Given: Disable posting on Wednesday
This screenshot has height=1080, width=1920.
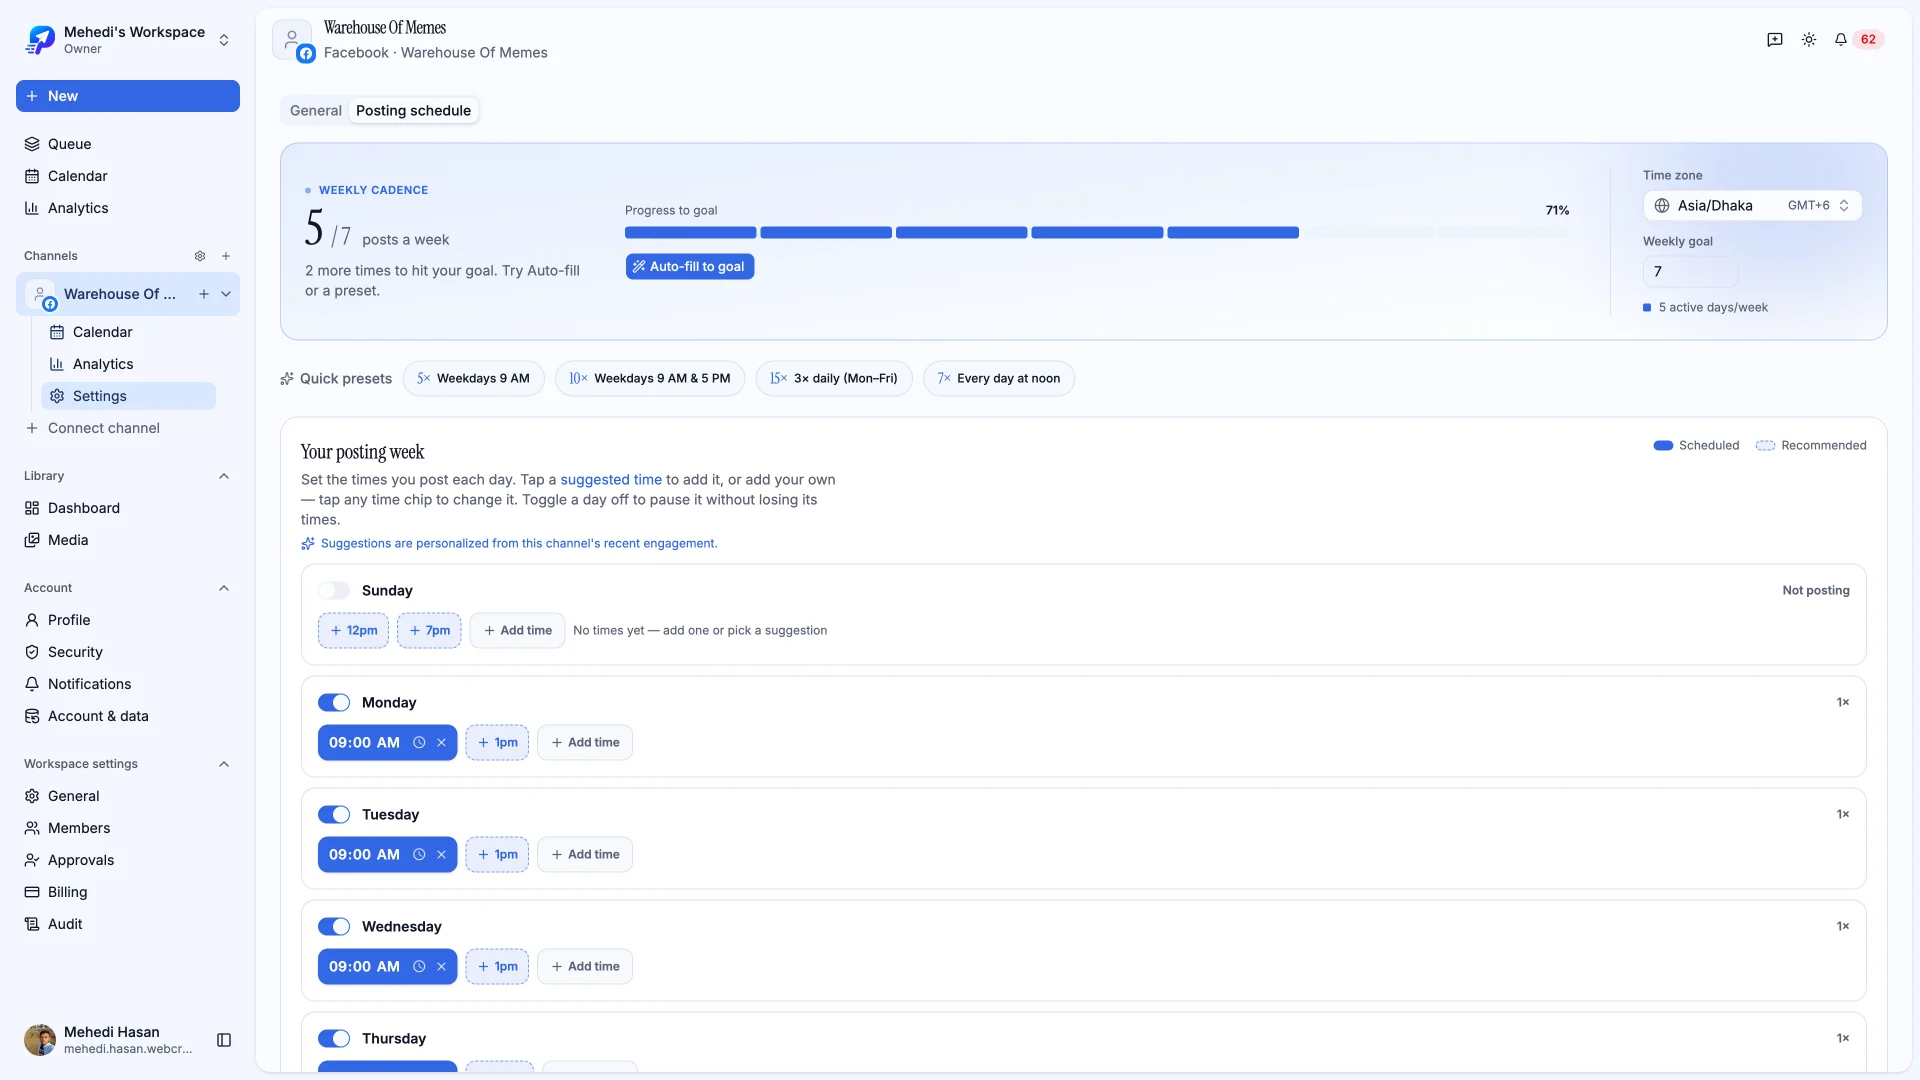Looking at the screenshot, I should 334,927.
